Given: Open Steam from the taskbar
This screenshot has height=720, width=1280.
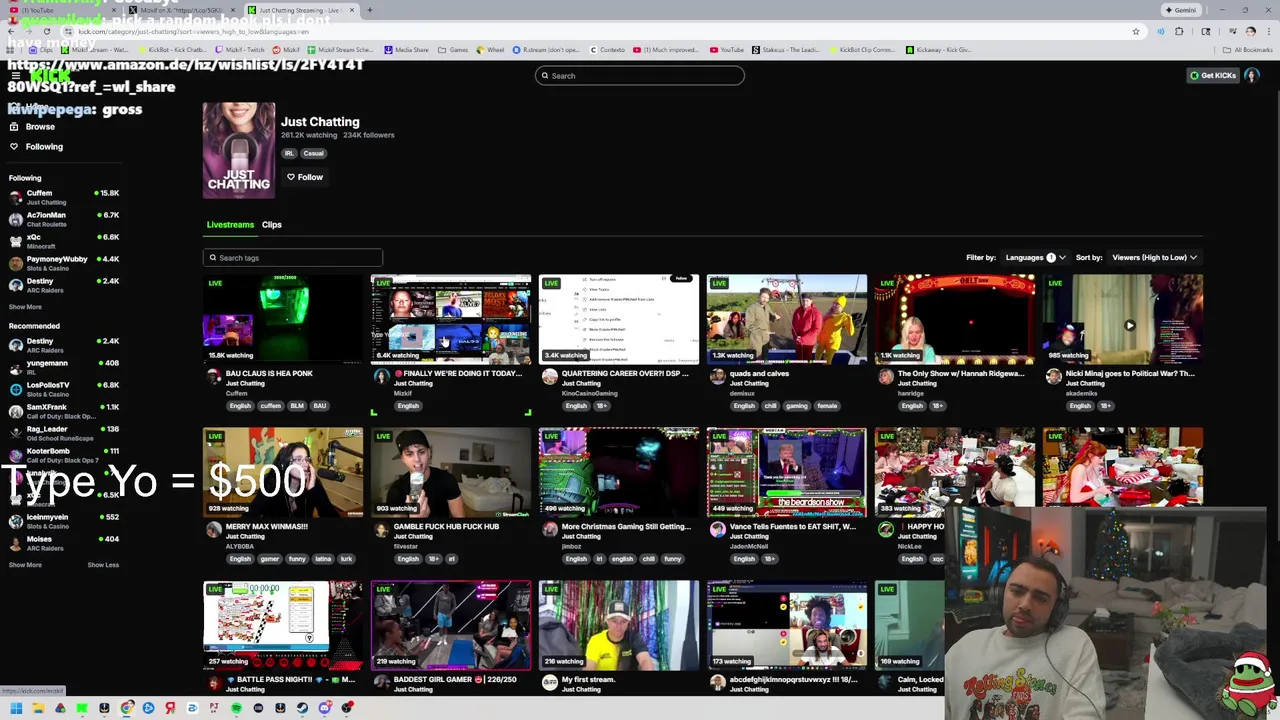Looking at the screenshot, I should [x=302, y=708].
